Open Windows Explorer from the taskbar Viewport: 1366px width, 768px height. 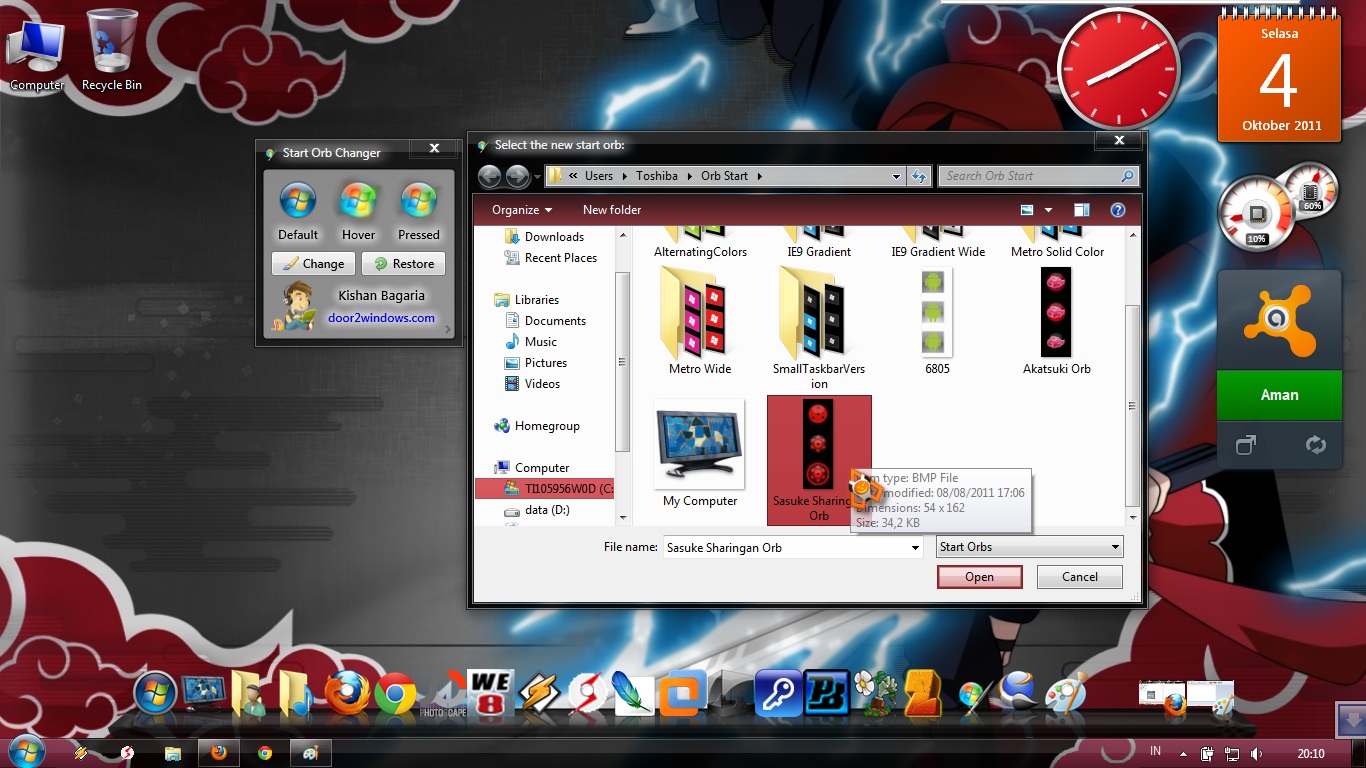[172, 753]
